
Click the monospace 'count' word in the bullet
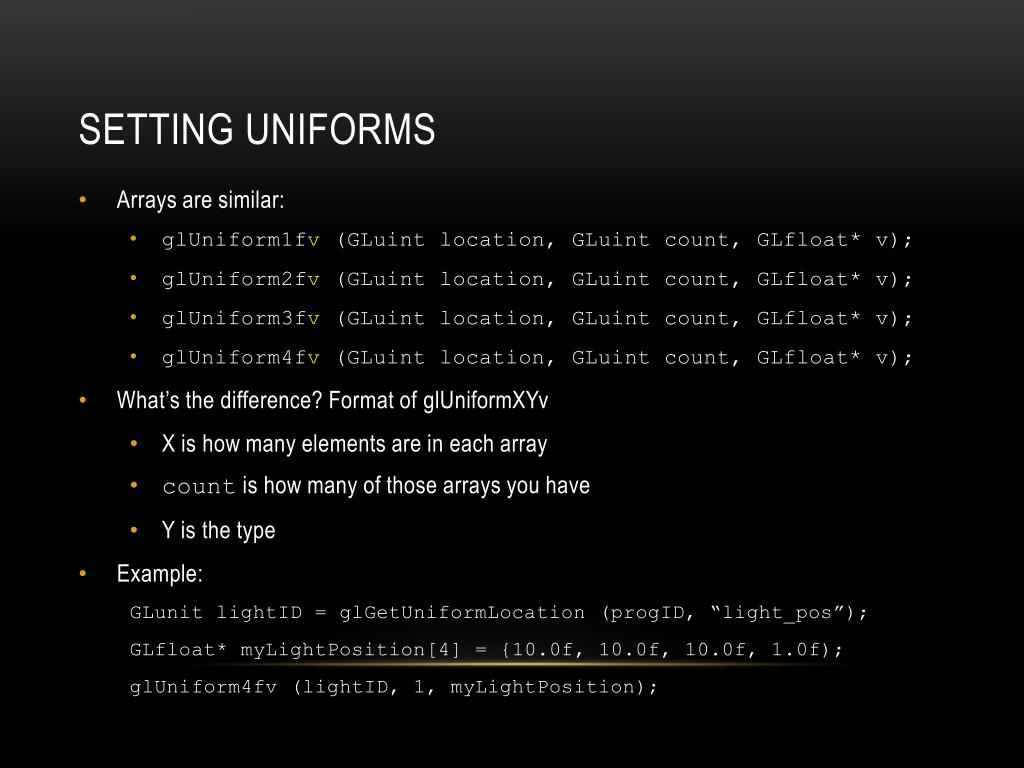coord(199,487)
